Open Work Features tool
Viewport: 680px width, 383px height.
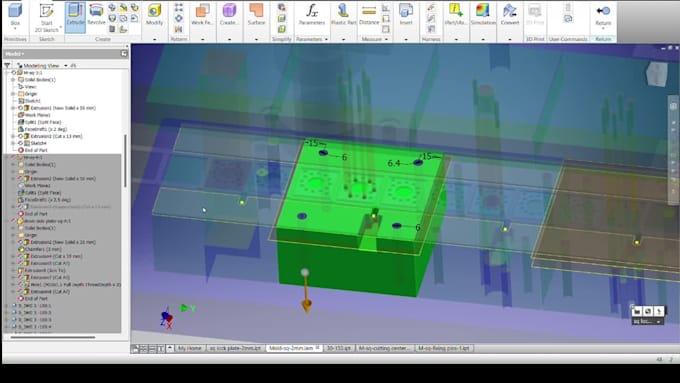click(202, 14)
